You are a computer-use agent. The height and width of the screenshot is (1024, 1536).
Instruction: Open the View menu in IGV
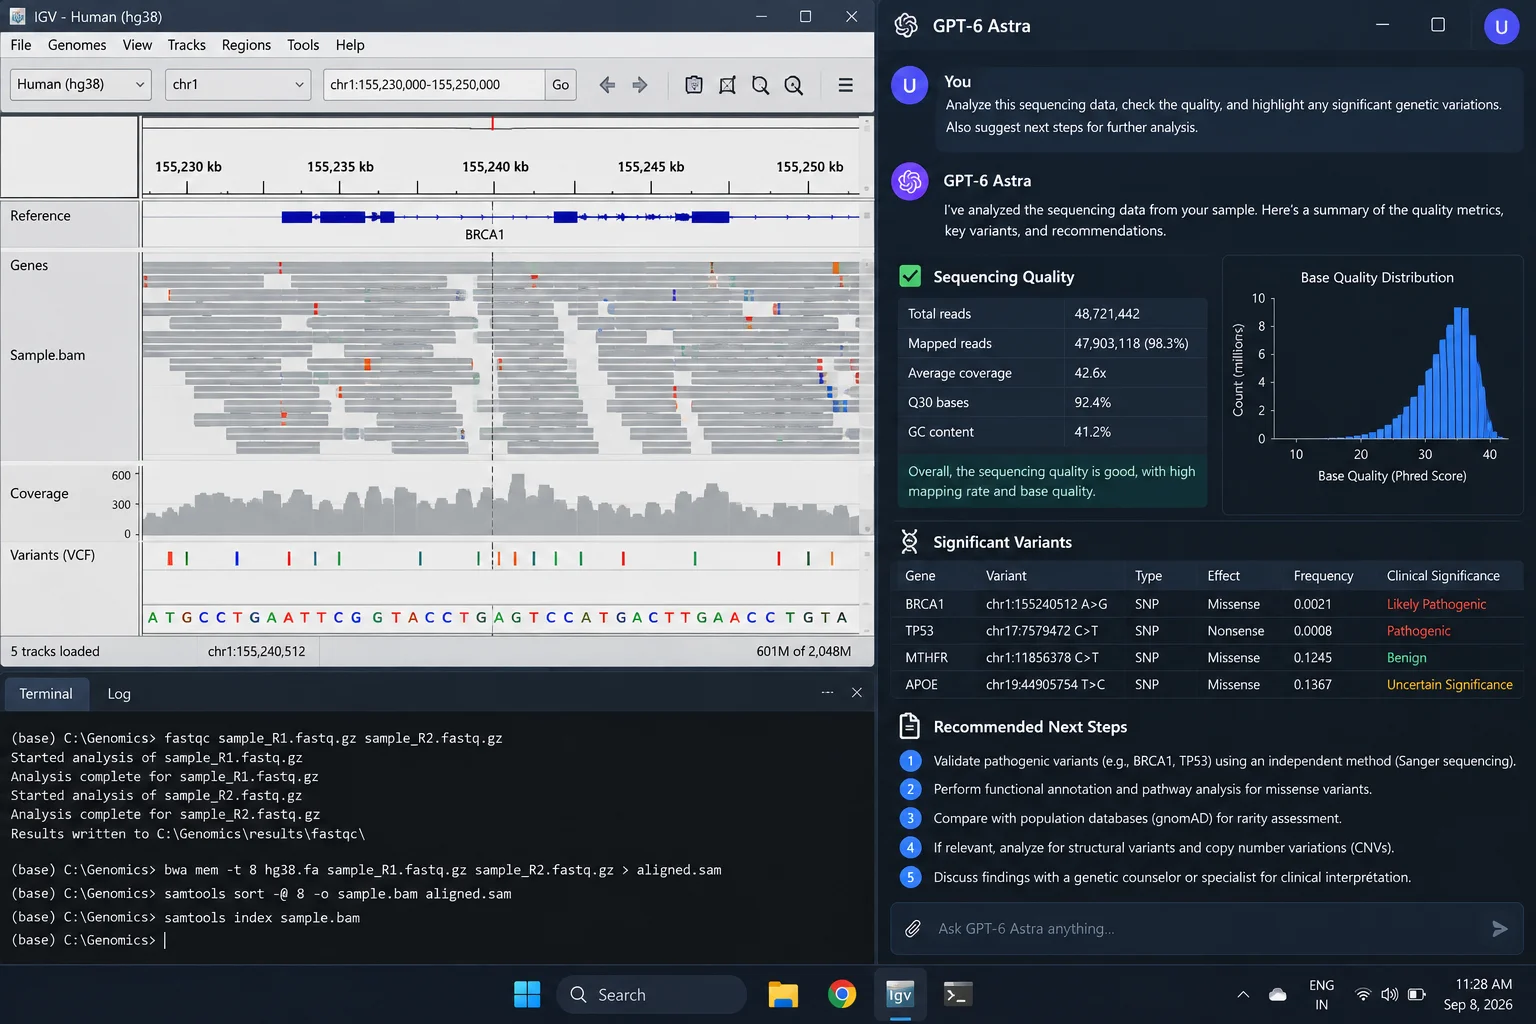[137, 45]
